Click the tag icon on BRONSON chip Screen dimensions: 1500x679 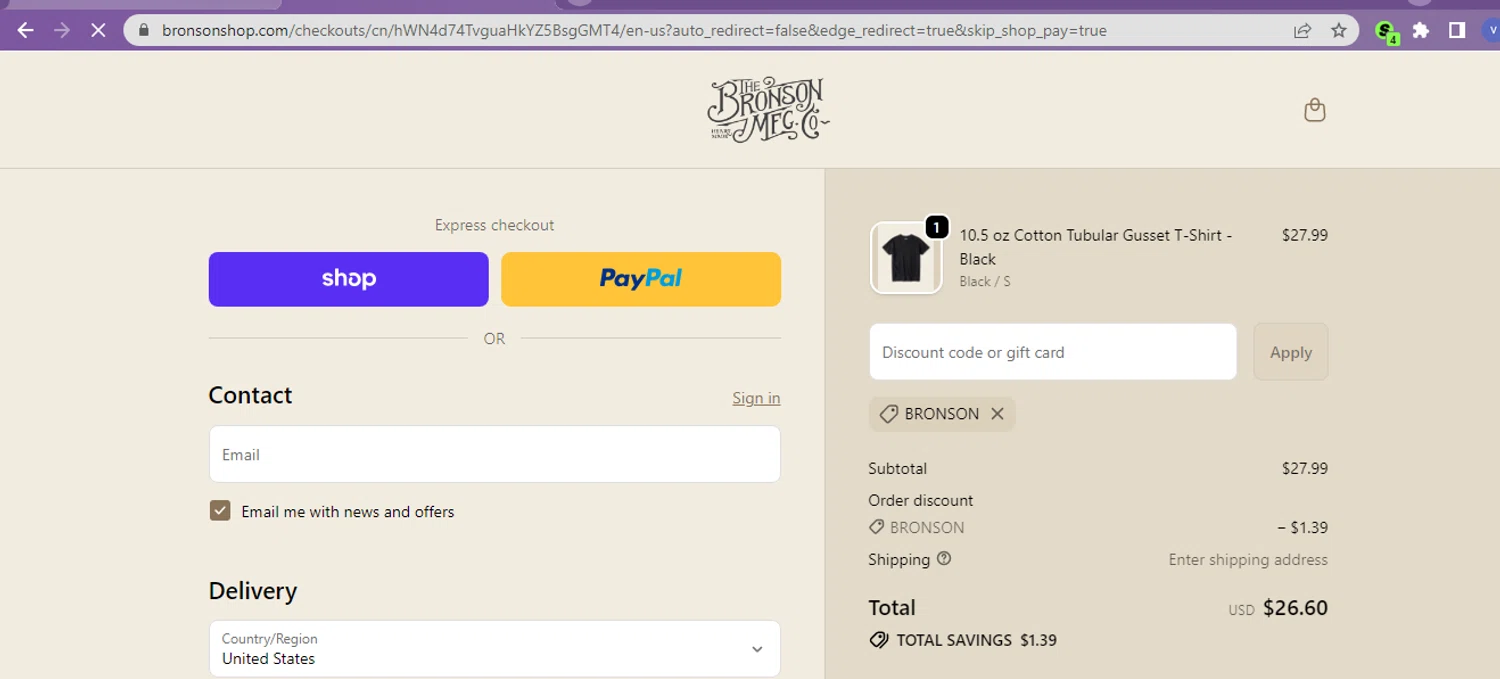pos(888,414)
